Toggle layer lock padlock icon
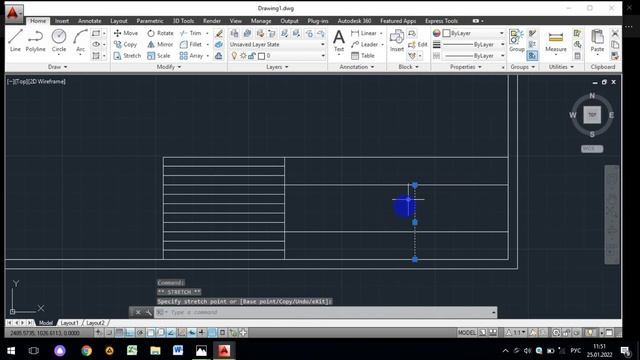640x360 pixels. pyautogui.click(x=252, y=56)
